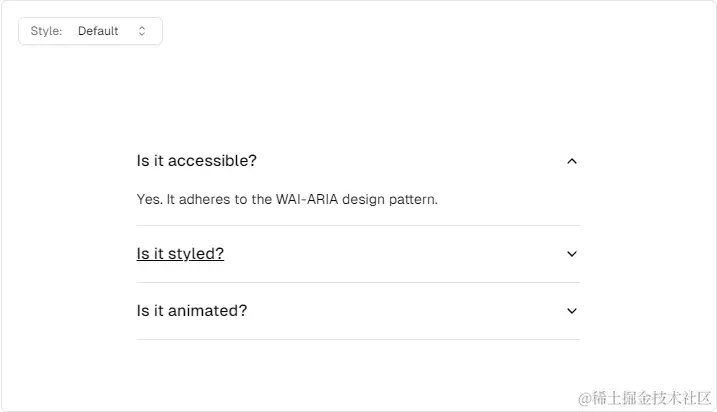
Task: Click the answer text "Yes. It adheres to the WAI-ARIA"
Action: (x=237, y=199)
